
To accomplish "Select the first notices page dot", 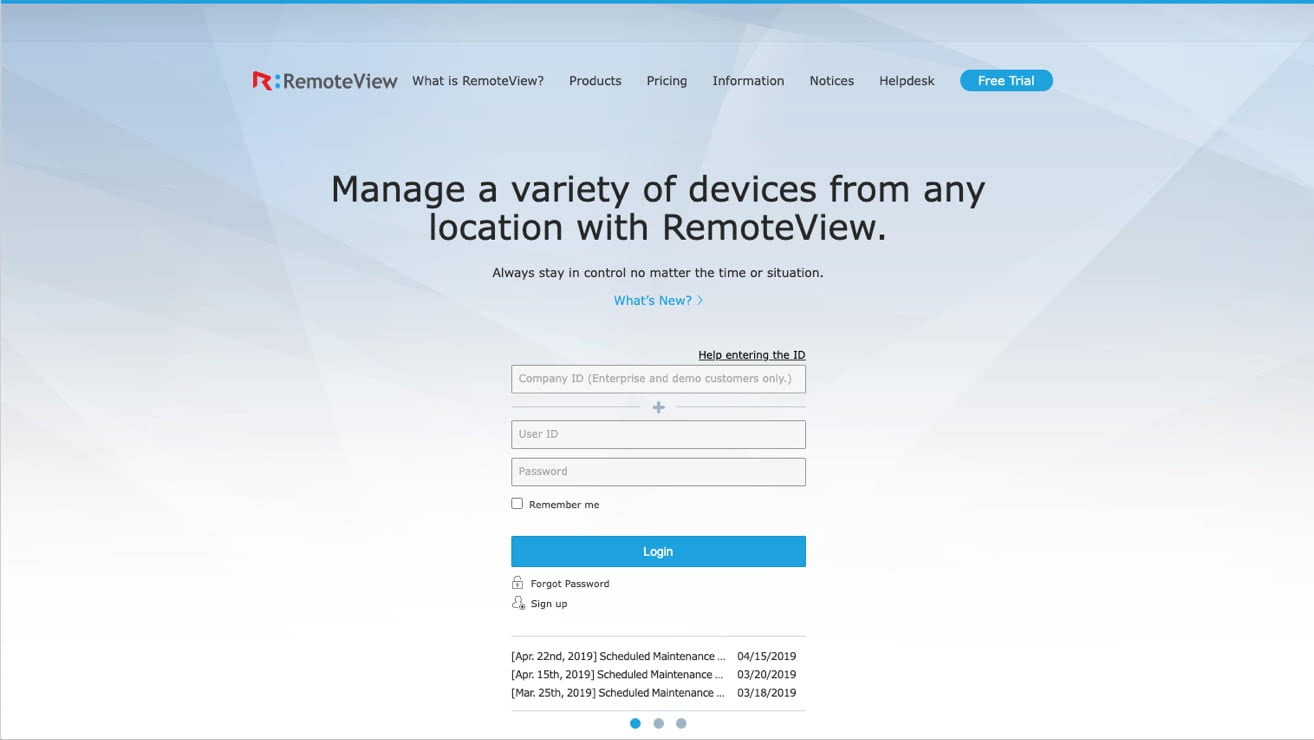I will tap(635, 723).
